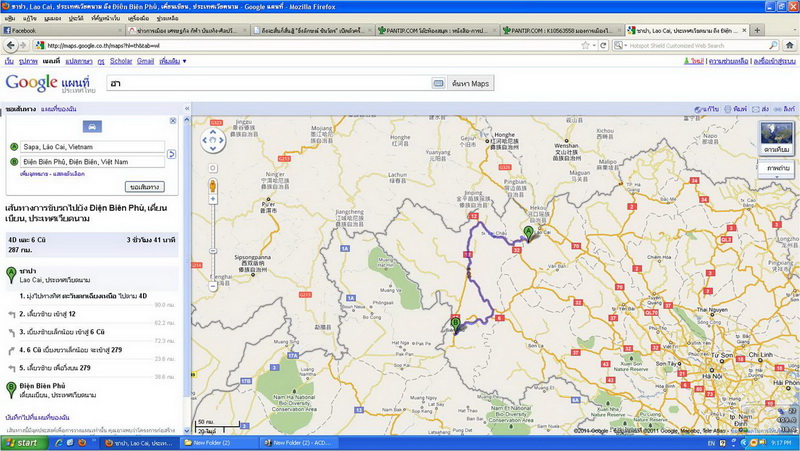Click the add destination link
The image size is (800, 451).
[34, 174]
